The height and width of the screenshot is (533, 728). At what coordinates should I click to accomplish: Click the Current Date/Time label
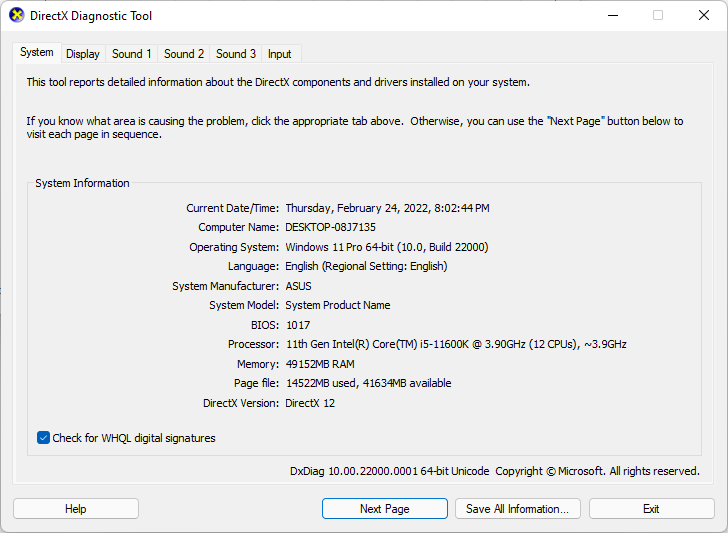[233, 208]
